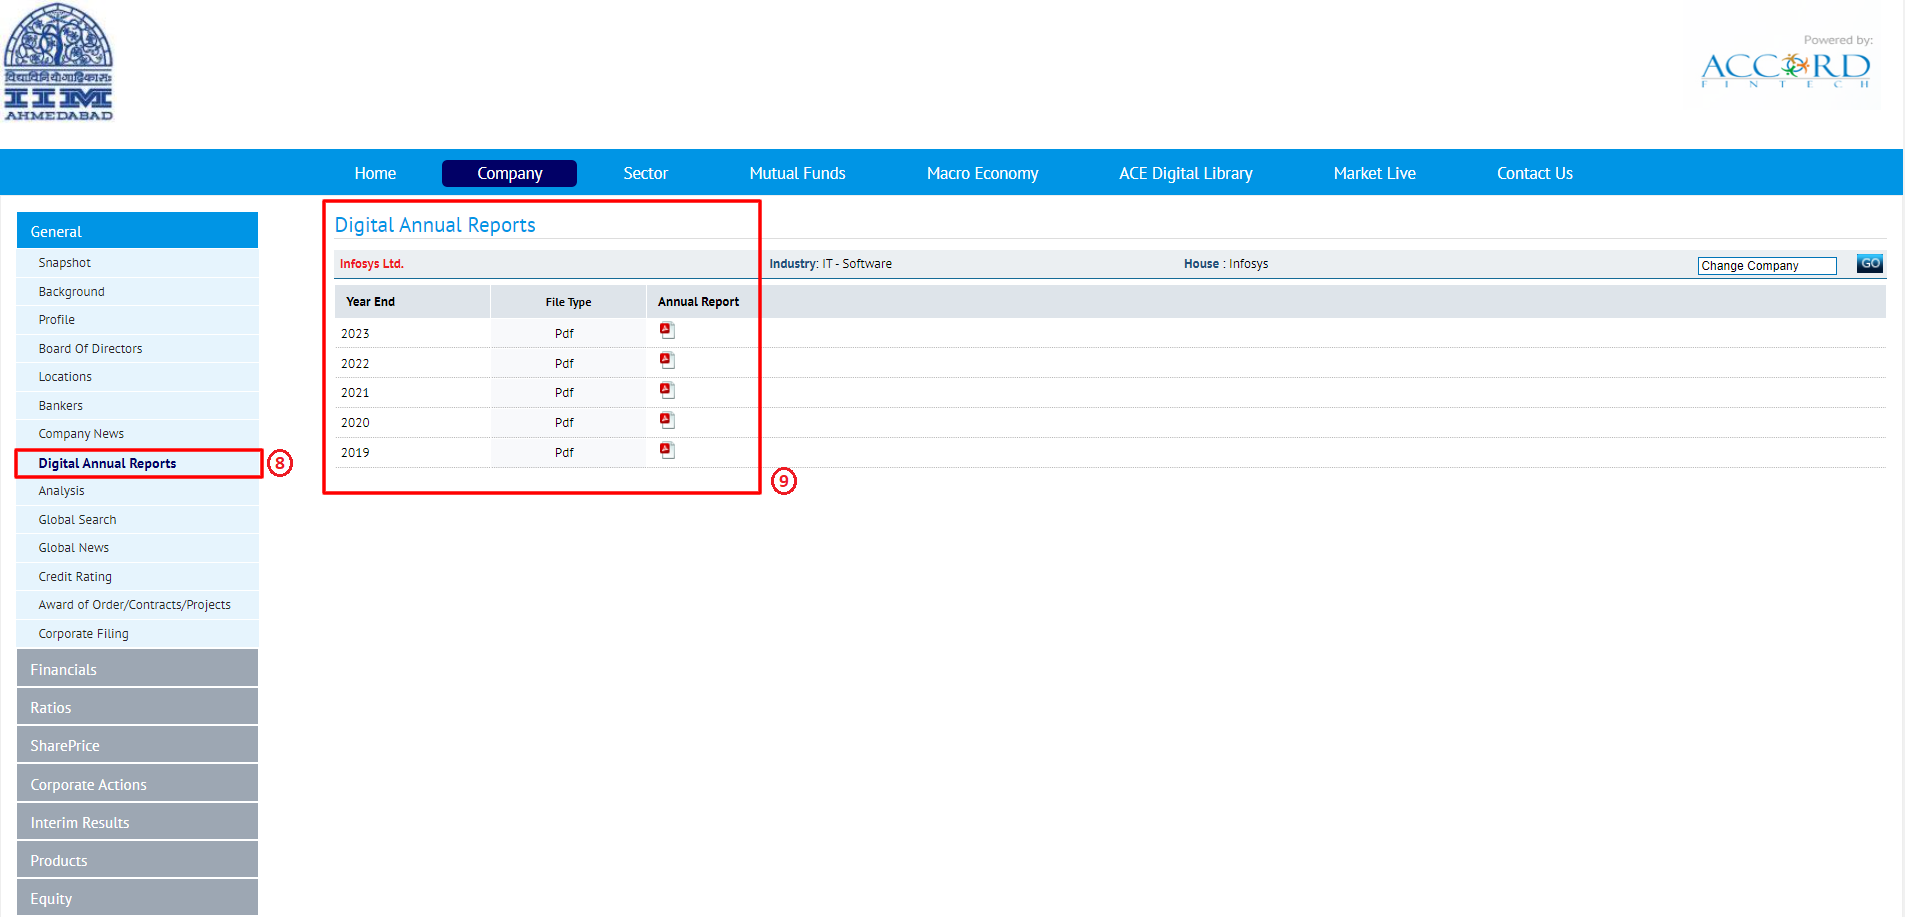Open Award of Order/Contracts/Projects link
The height and width of the screenshot is (917, 1905).
[x=134, y=605]
